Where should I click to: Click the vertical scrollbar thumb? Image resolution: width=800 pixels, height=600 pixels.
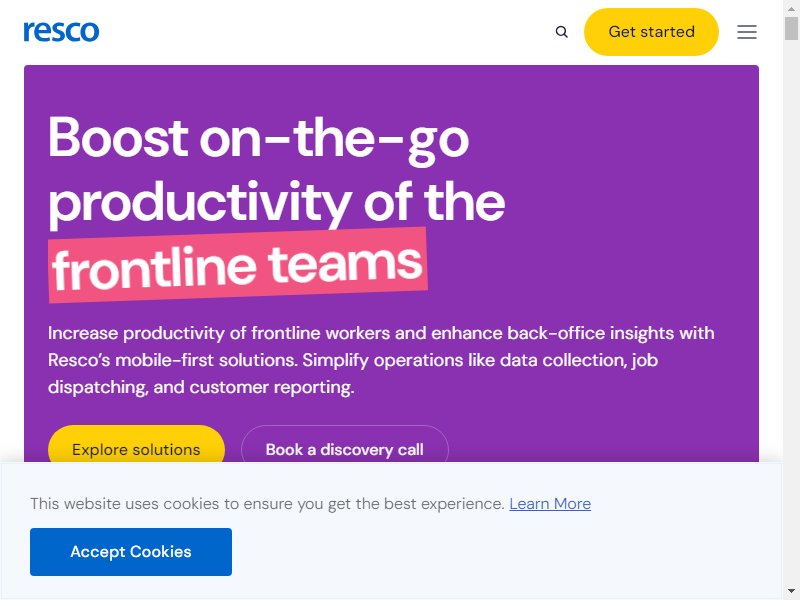click(791, 28)
